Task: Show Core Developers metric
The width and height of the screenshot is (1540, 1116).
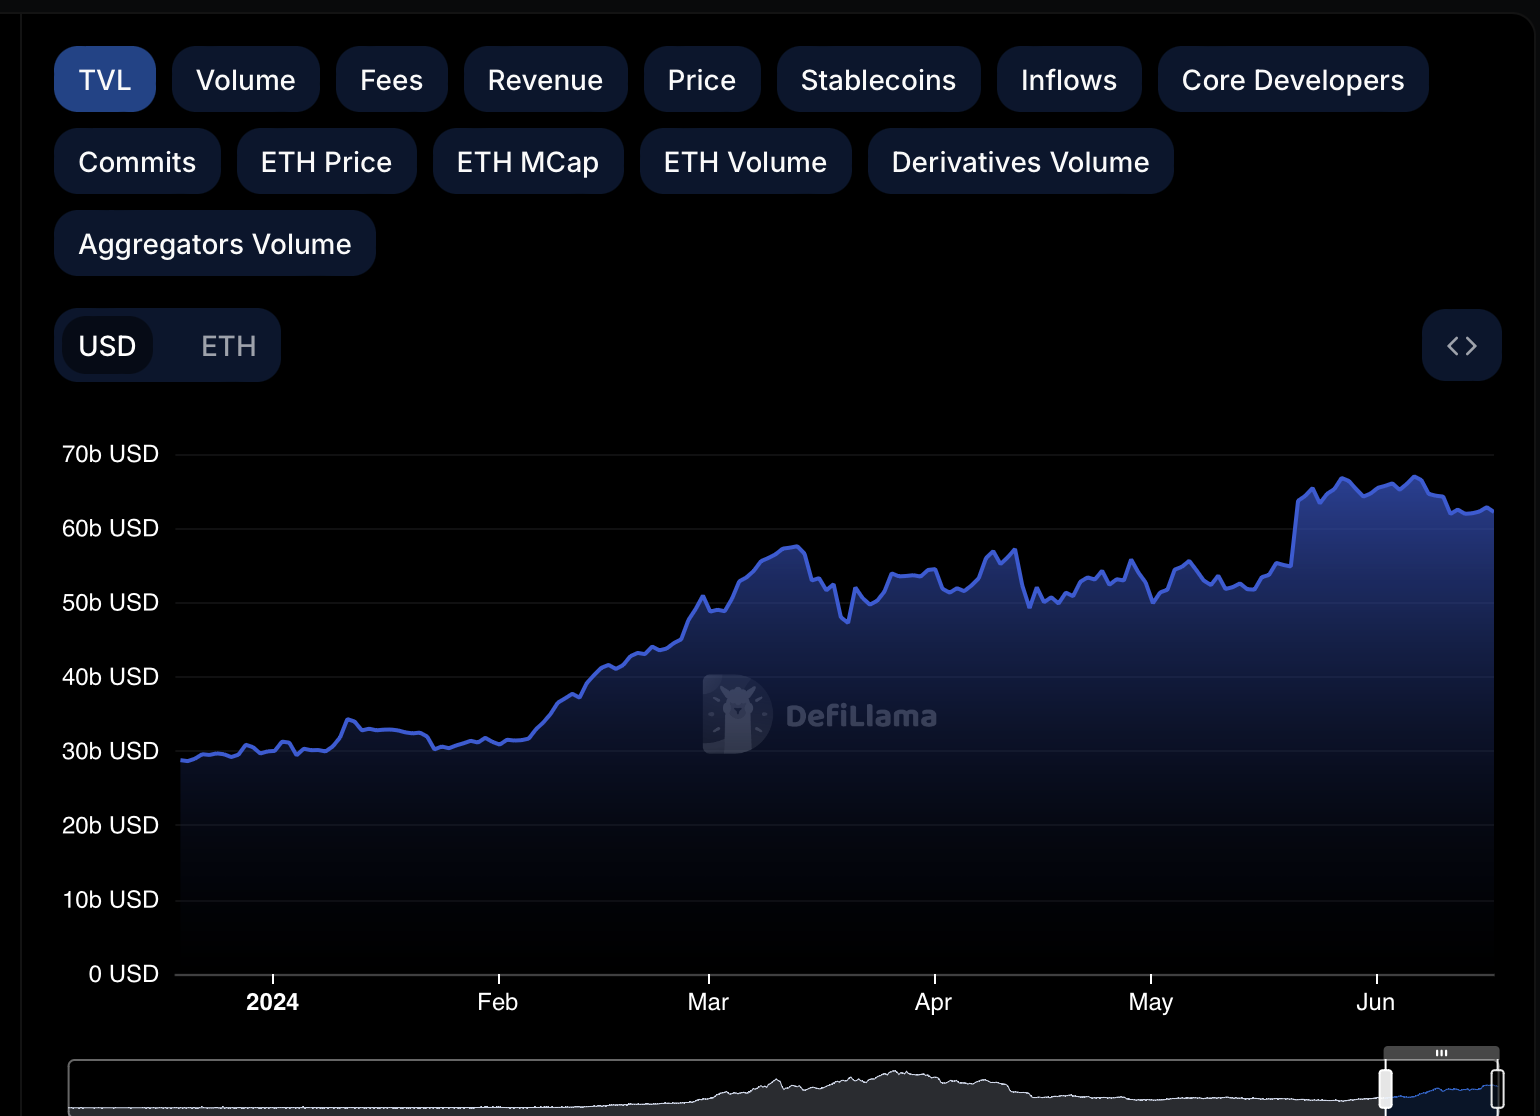Action: coord(1293,79)
